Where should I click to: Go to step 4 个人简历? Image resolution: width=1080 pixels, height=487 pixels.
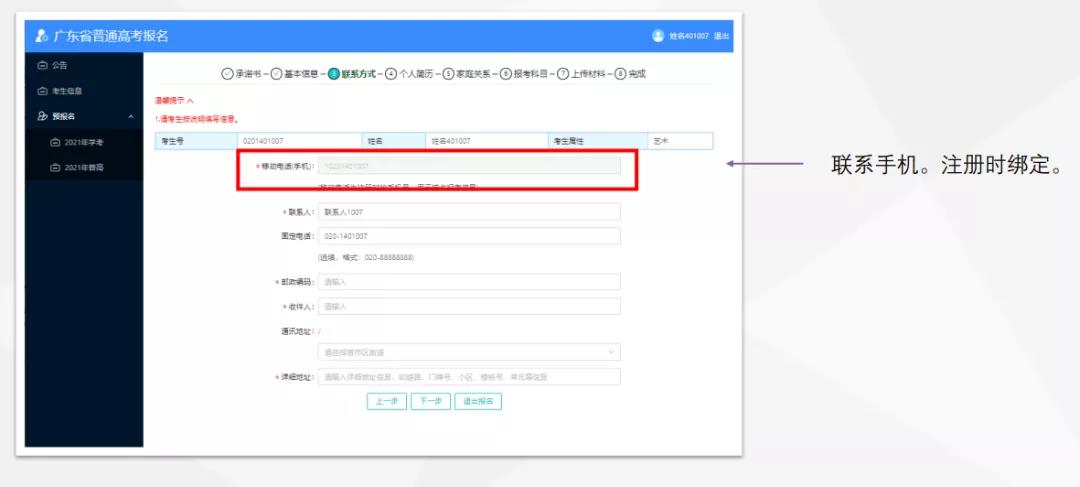pyautogui.click(x=409, y=74)
